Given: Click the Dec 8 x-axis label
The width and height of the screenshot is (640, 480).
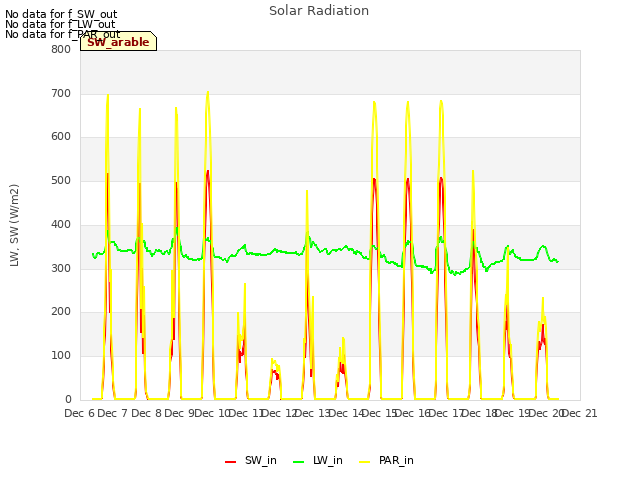Looking at the screenshot, I should (146, 413).
